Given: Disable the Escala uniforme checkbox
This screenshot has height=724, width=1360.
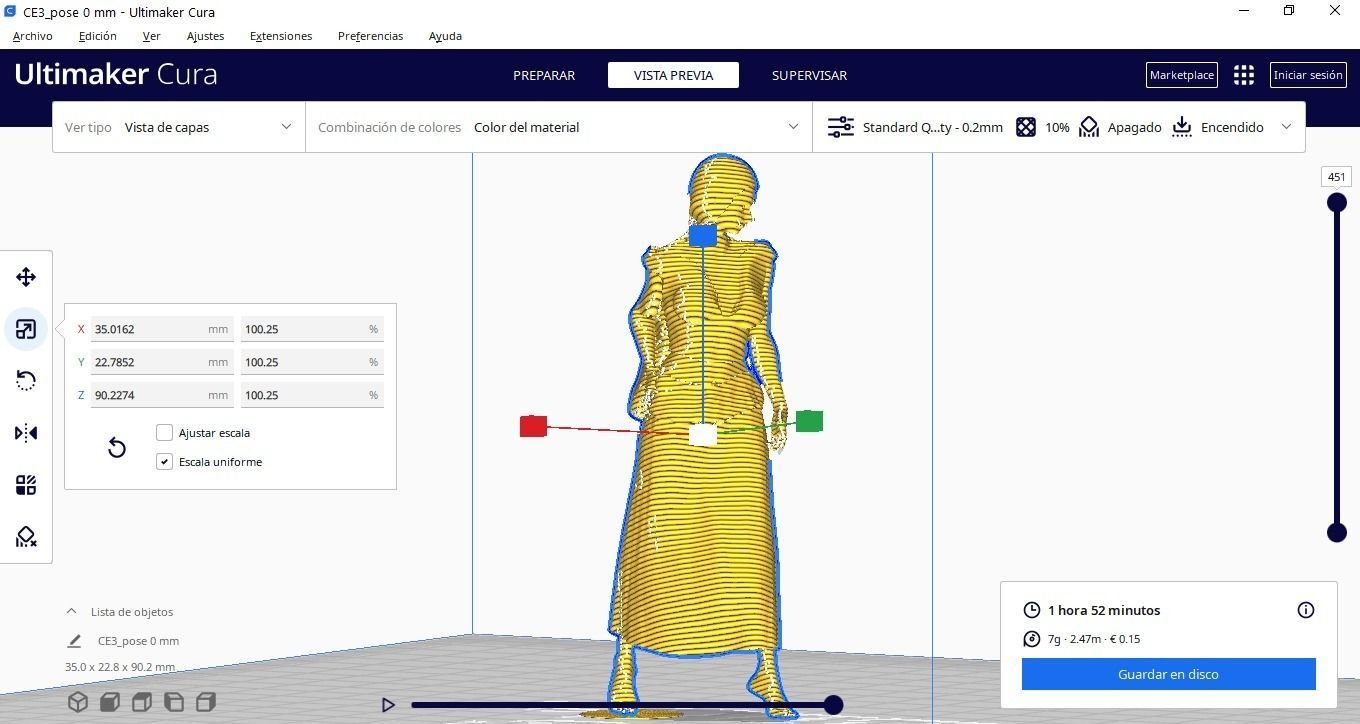Looking at the screenshot, I should click(165, 462).
